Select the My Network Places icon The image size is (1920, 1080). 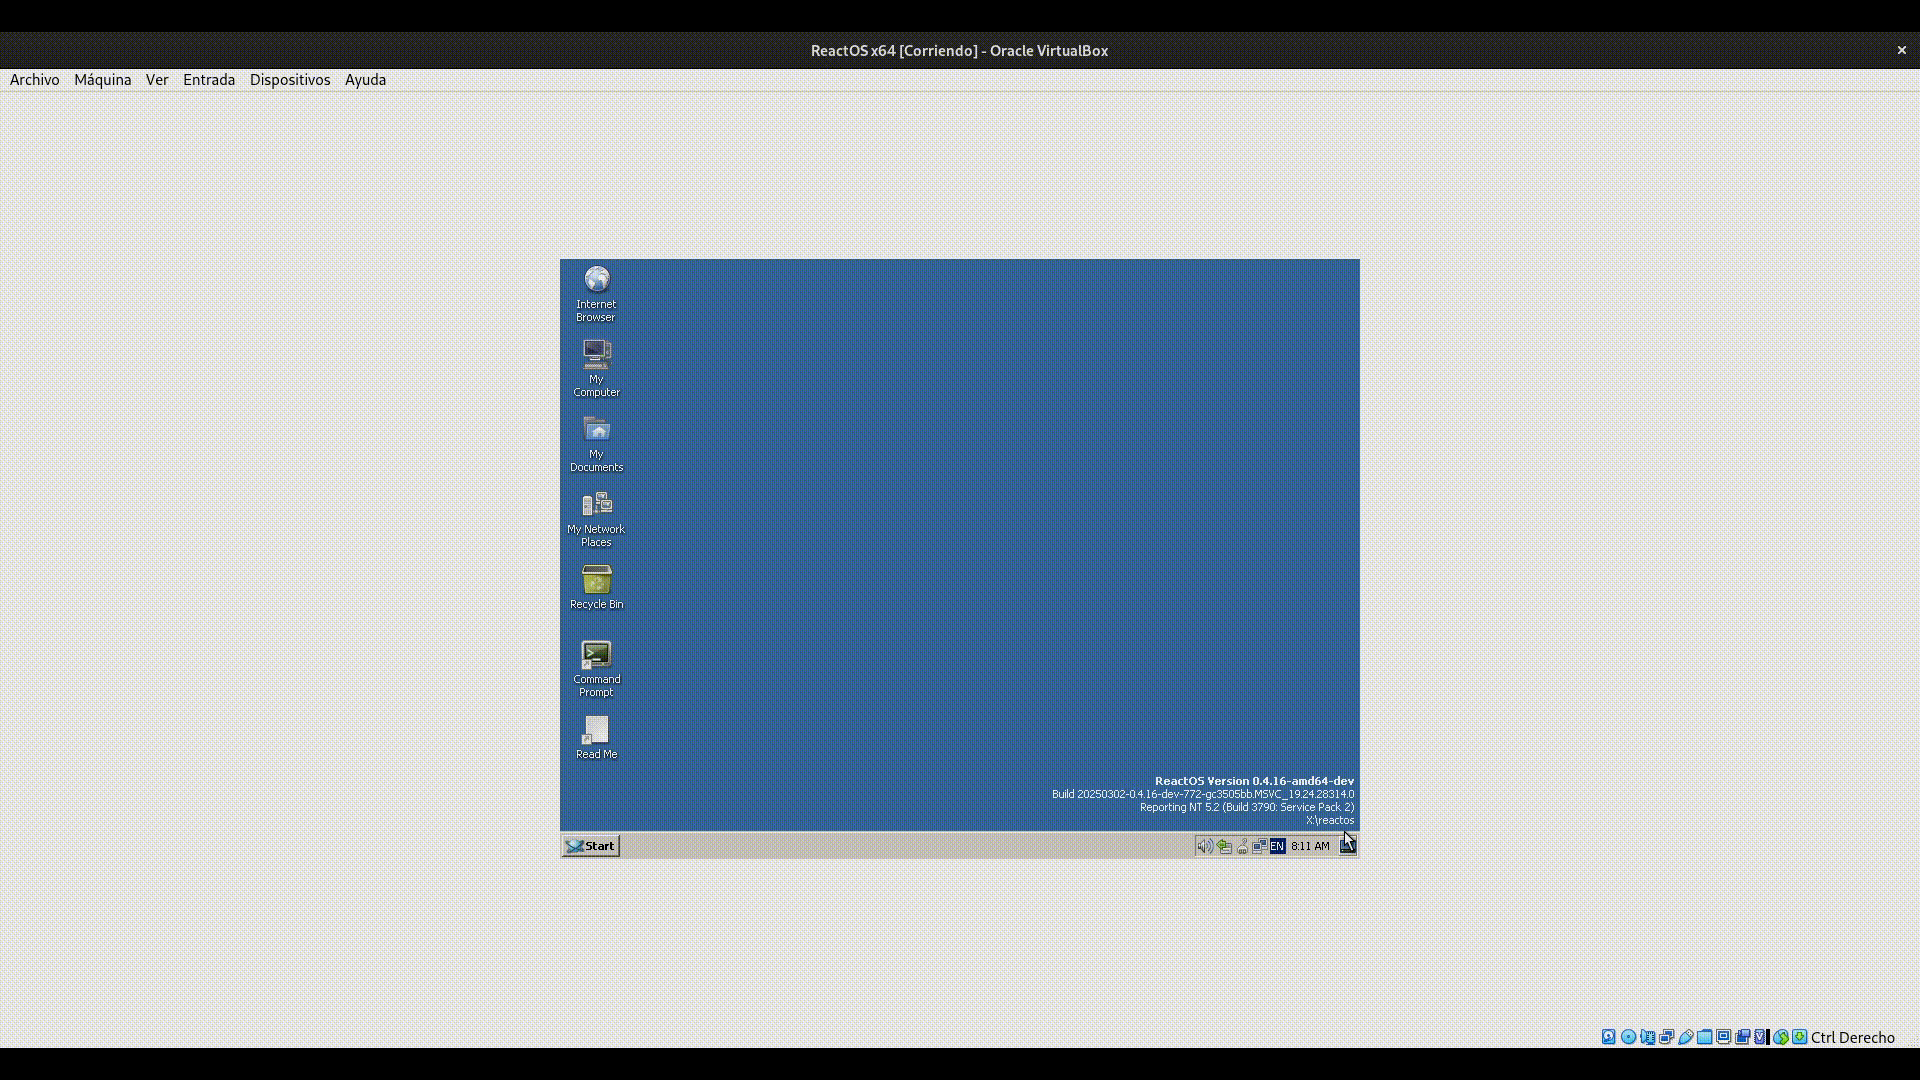pos(596,519)
